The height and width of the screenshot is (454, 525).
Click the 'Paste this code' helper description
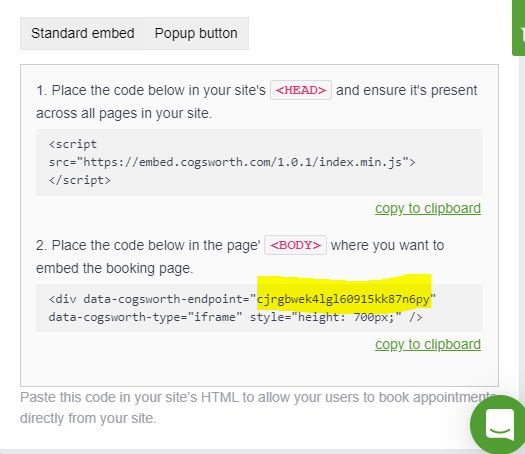point(258,408)
